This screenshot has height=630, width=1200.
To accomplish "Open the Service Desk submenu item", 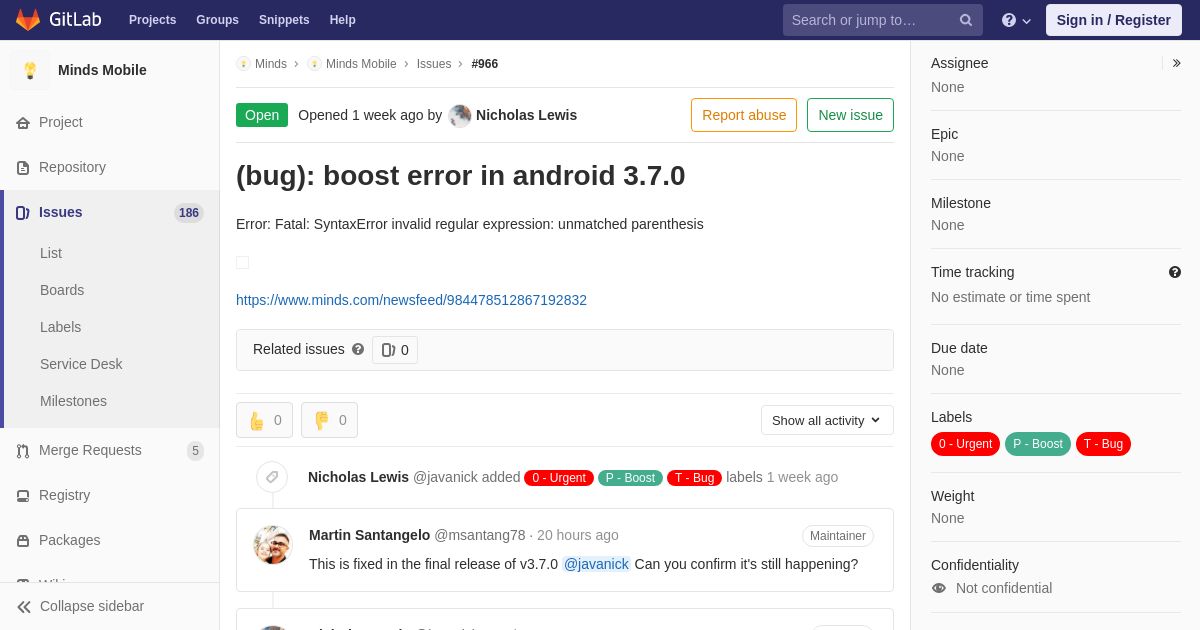I will (x=81, y=364).
